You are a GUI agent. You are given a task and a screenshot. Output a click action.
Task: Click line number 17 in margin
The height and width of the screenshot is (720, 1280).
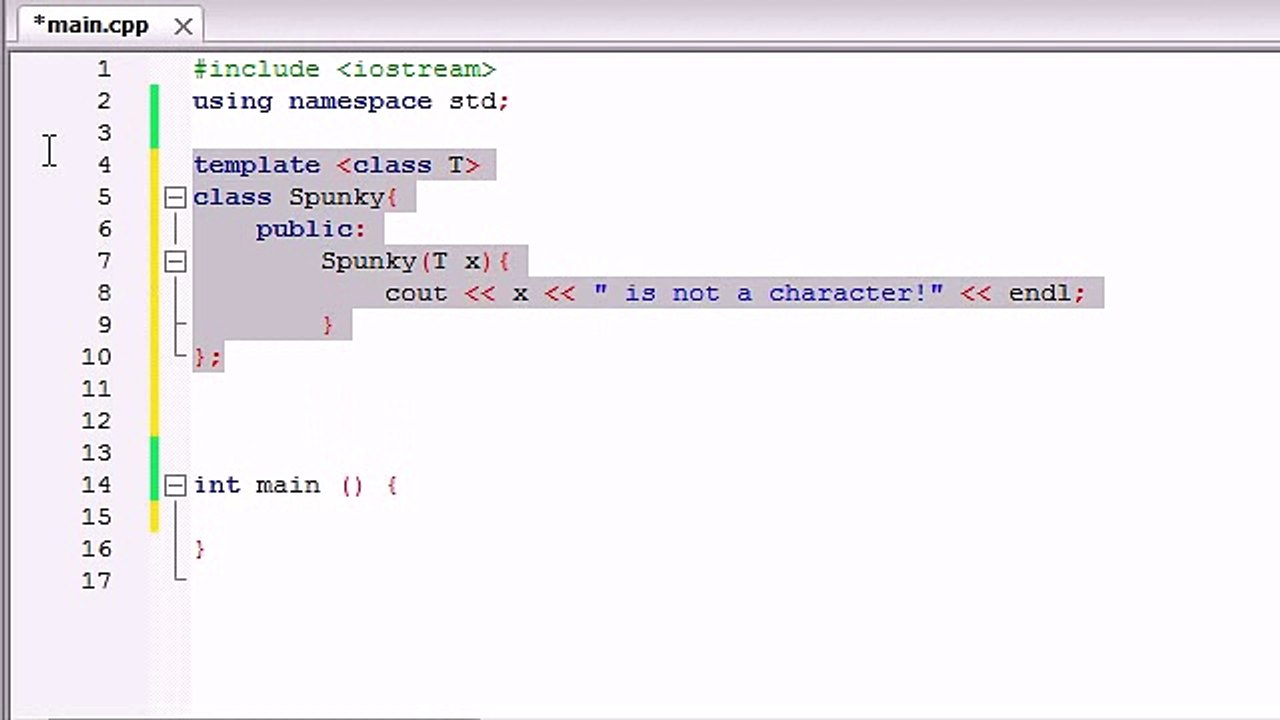[97, 581]
